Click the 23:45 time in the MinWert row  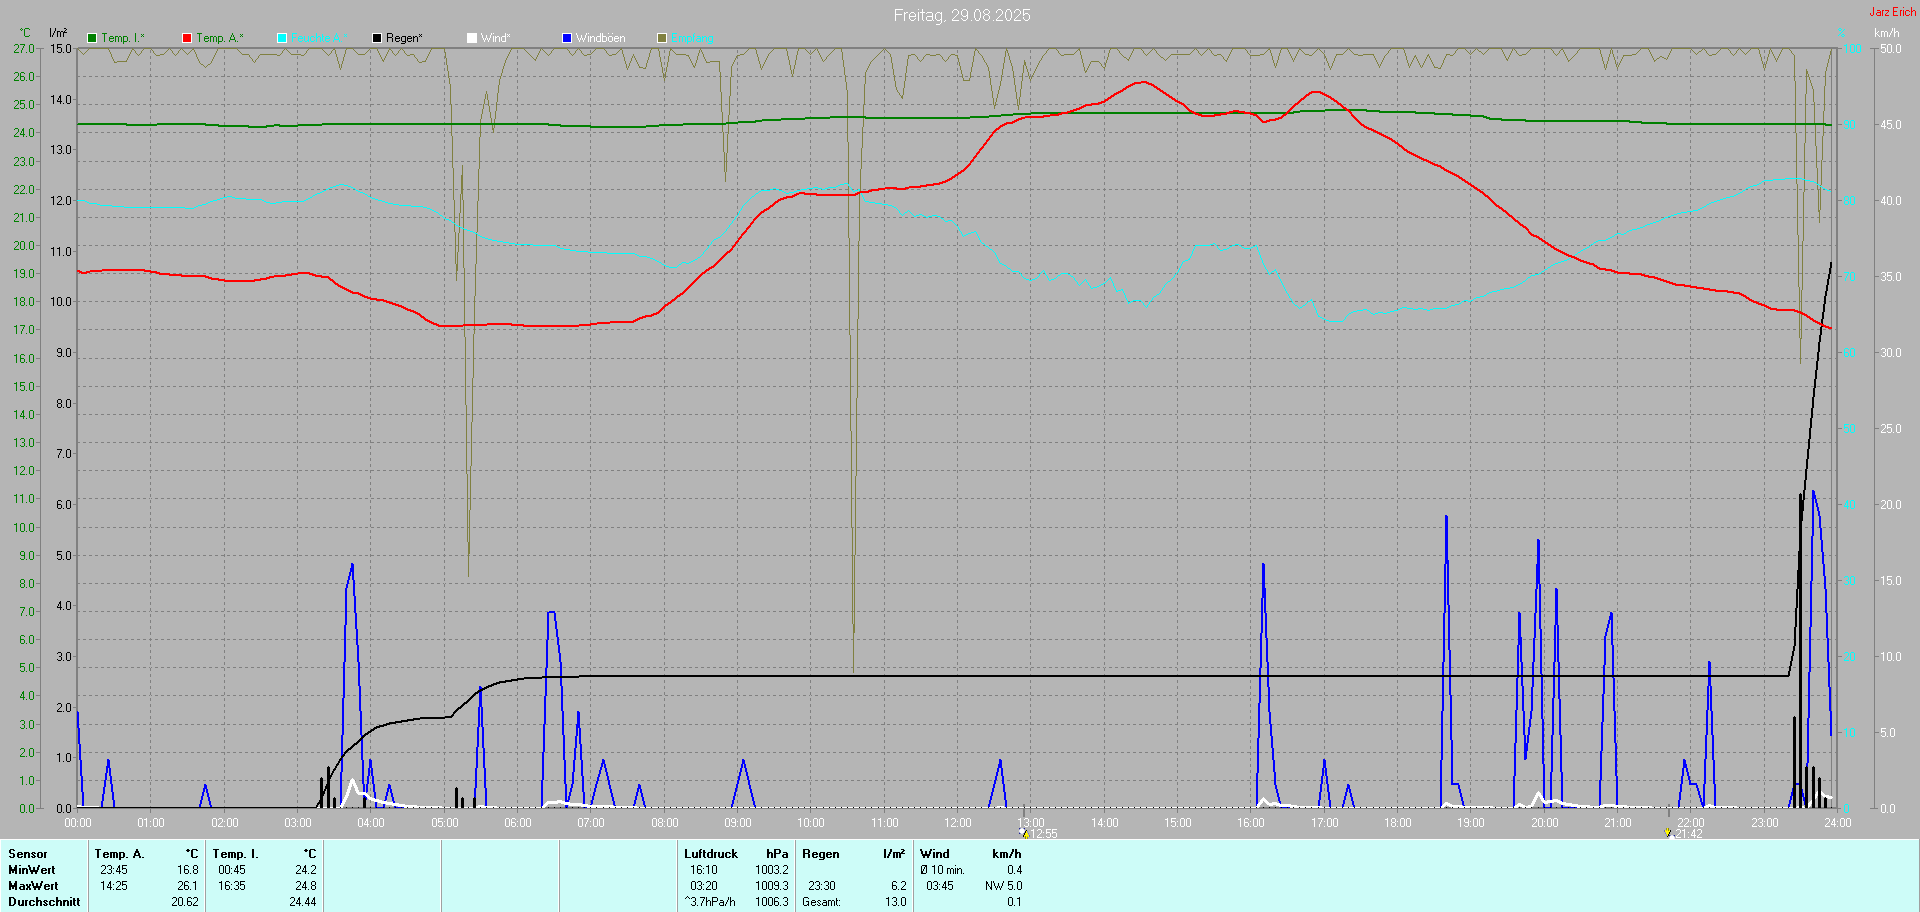(x=114, y=870)
